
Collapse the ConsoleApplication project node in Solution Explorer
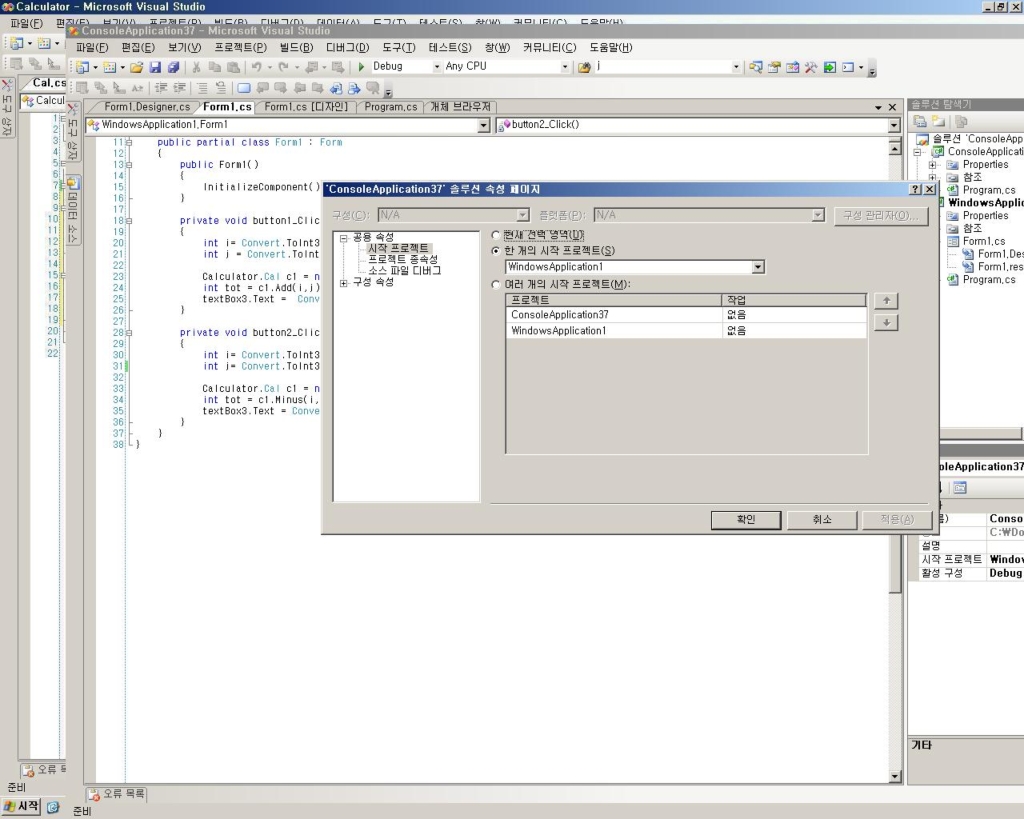click(918, 152)
